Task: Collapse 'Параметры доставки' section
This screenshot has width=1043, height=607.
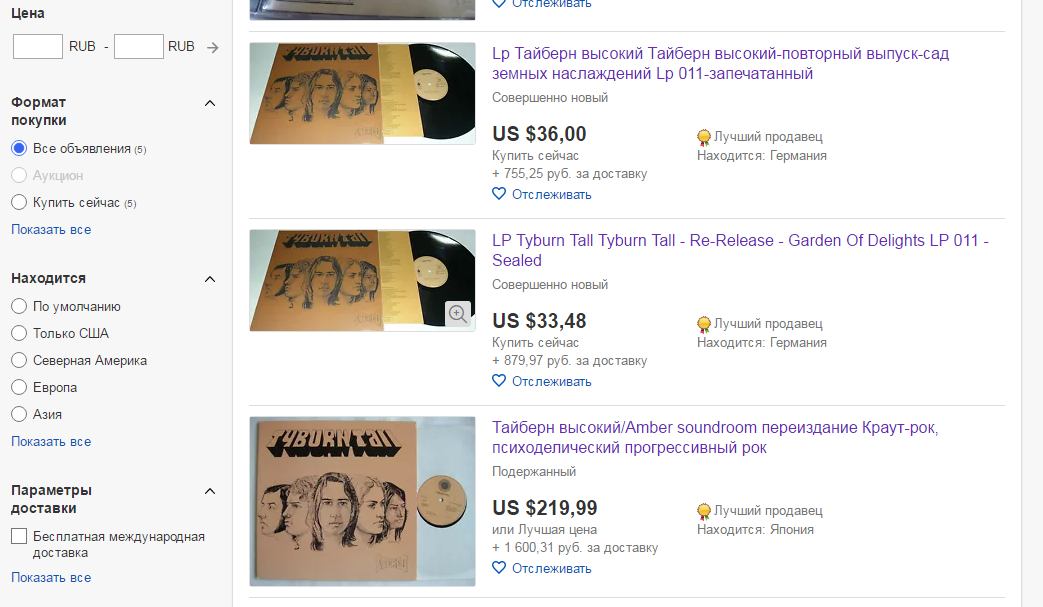Action: click(x=210, y=491)
